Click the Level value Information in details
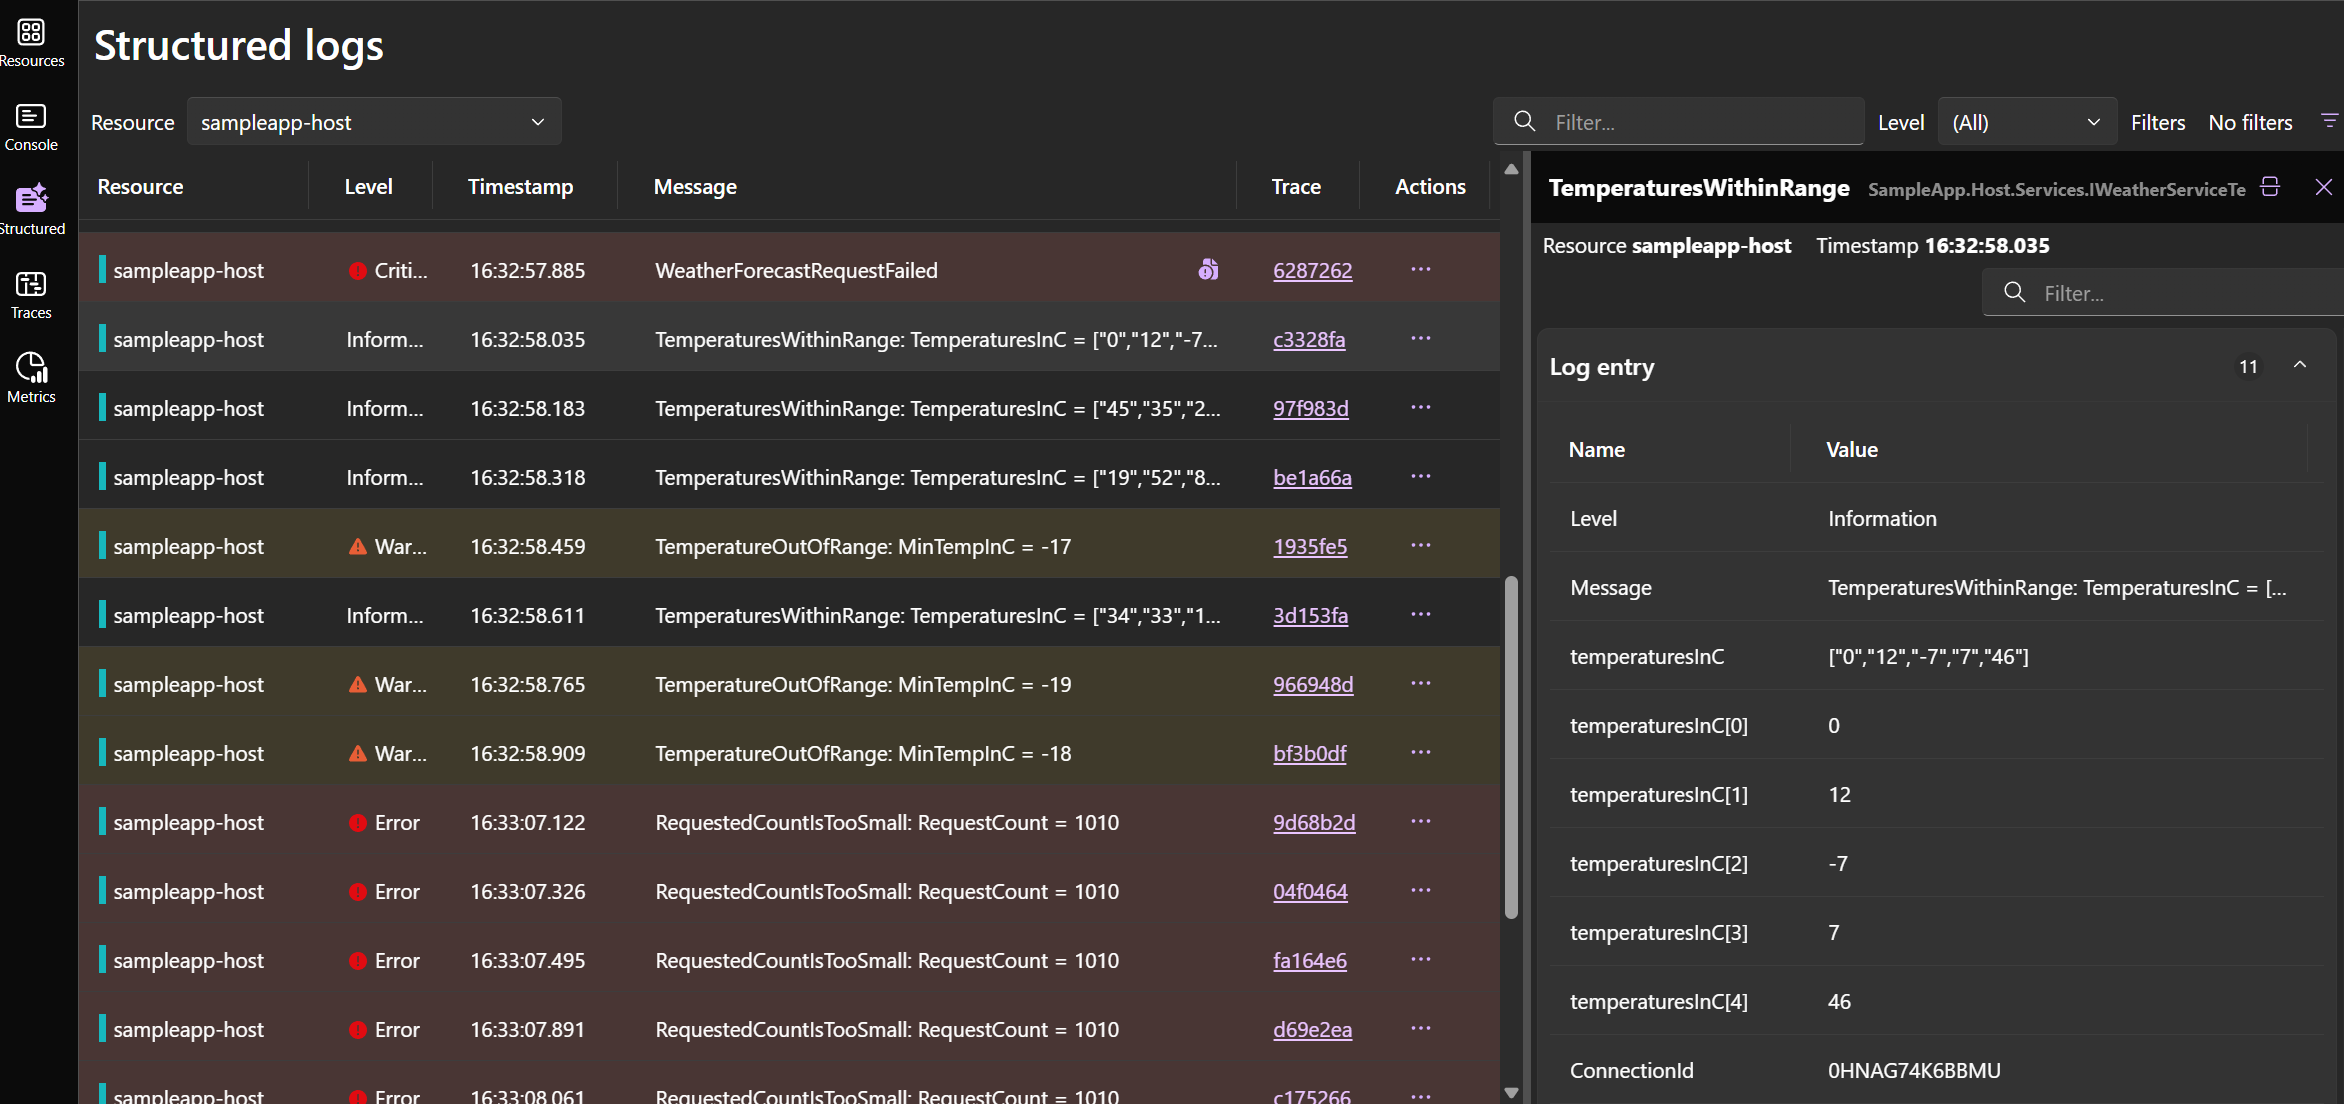 (1882, 518)
